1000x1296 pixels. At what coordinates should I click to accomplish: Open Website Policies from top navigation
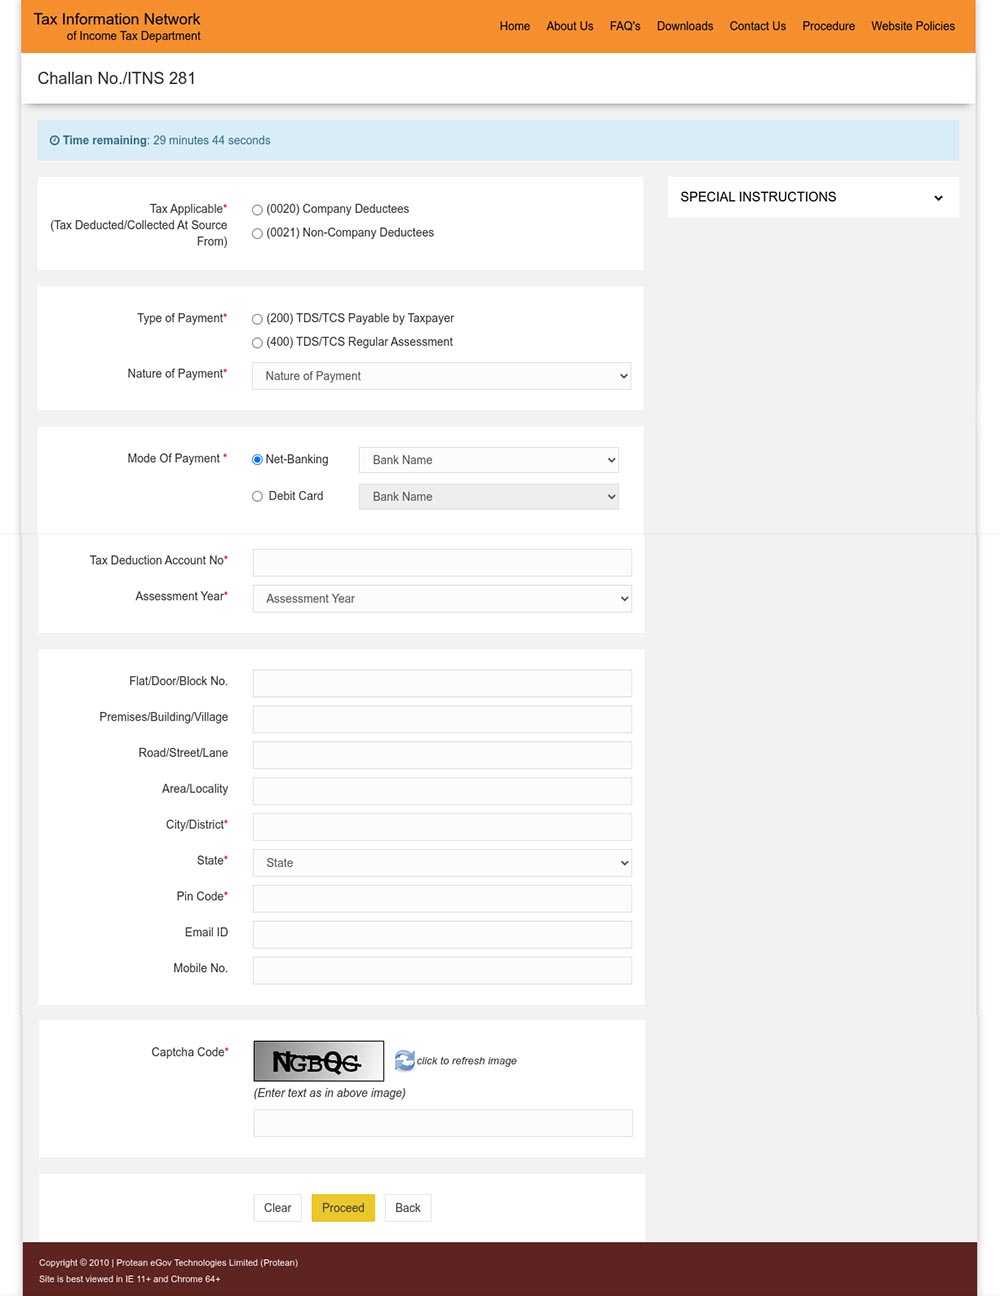(x=912, y=26)
